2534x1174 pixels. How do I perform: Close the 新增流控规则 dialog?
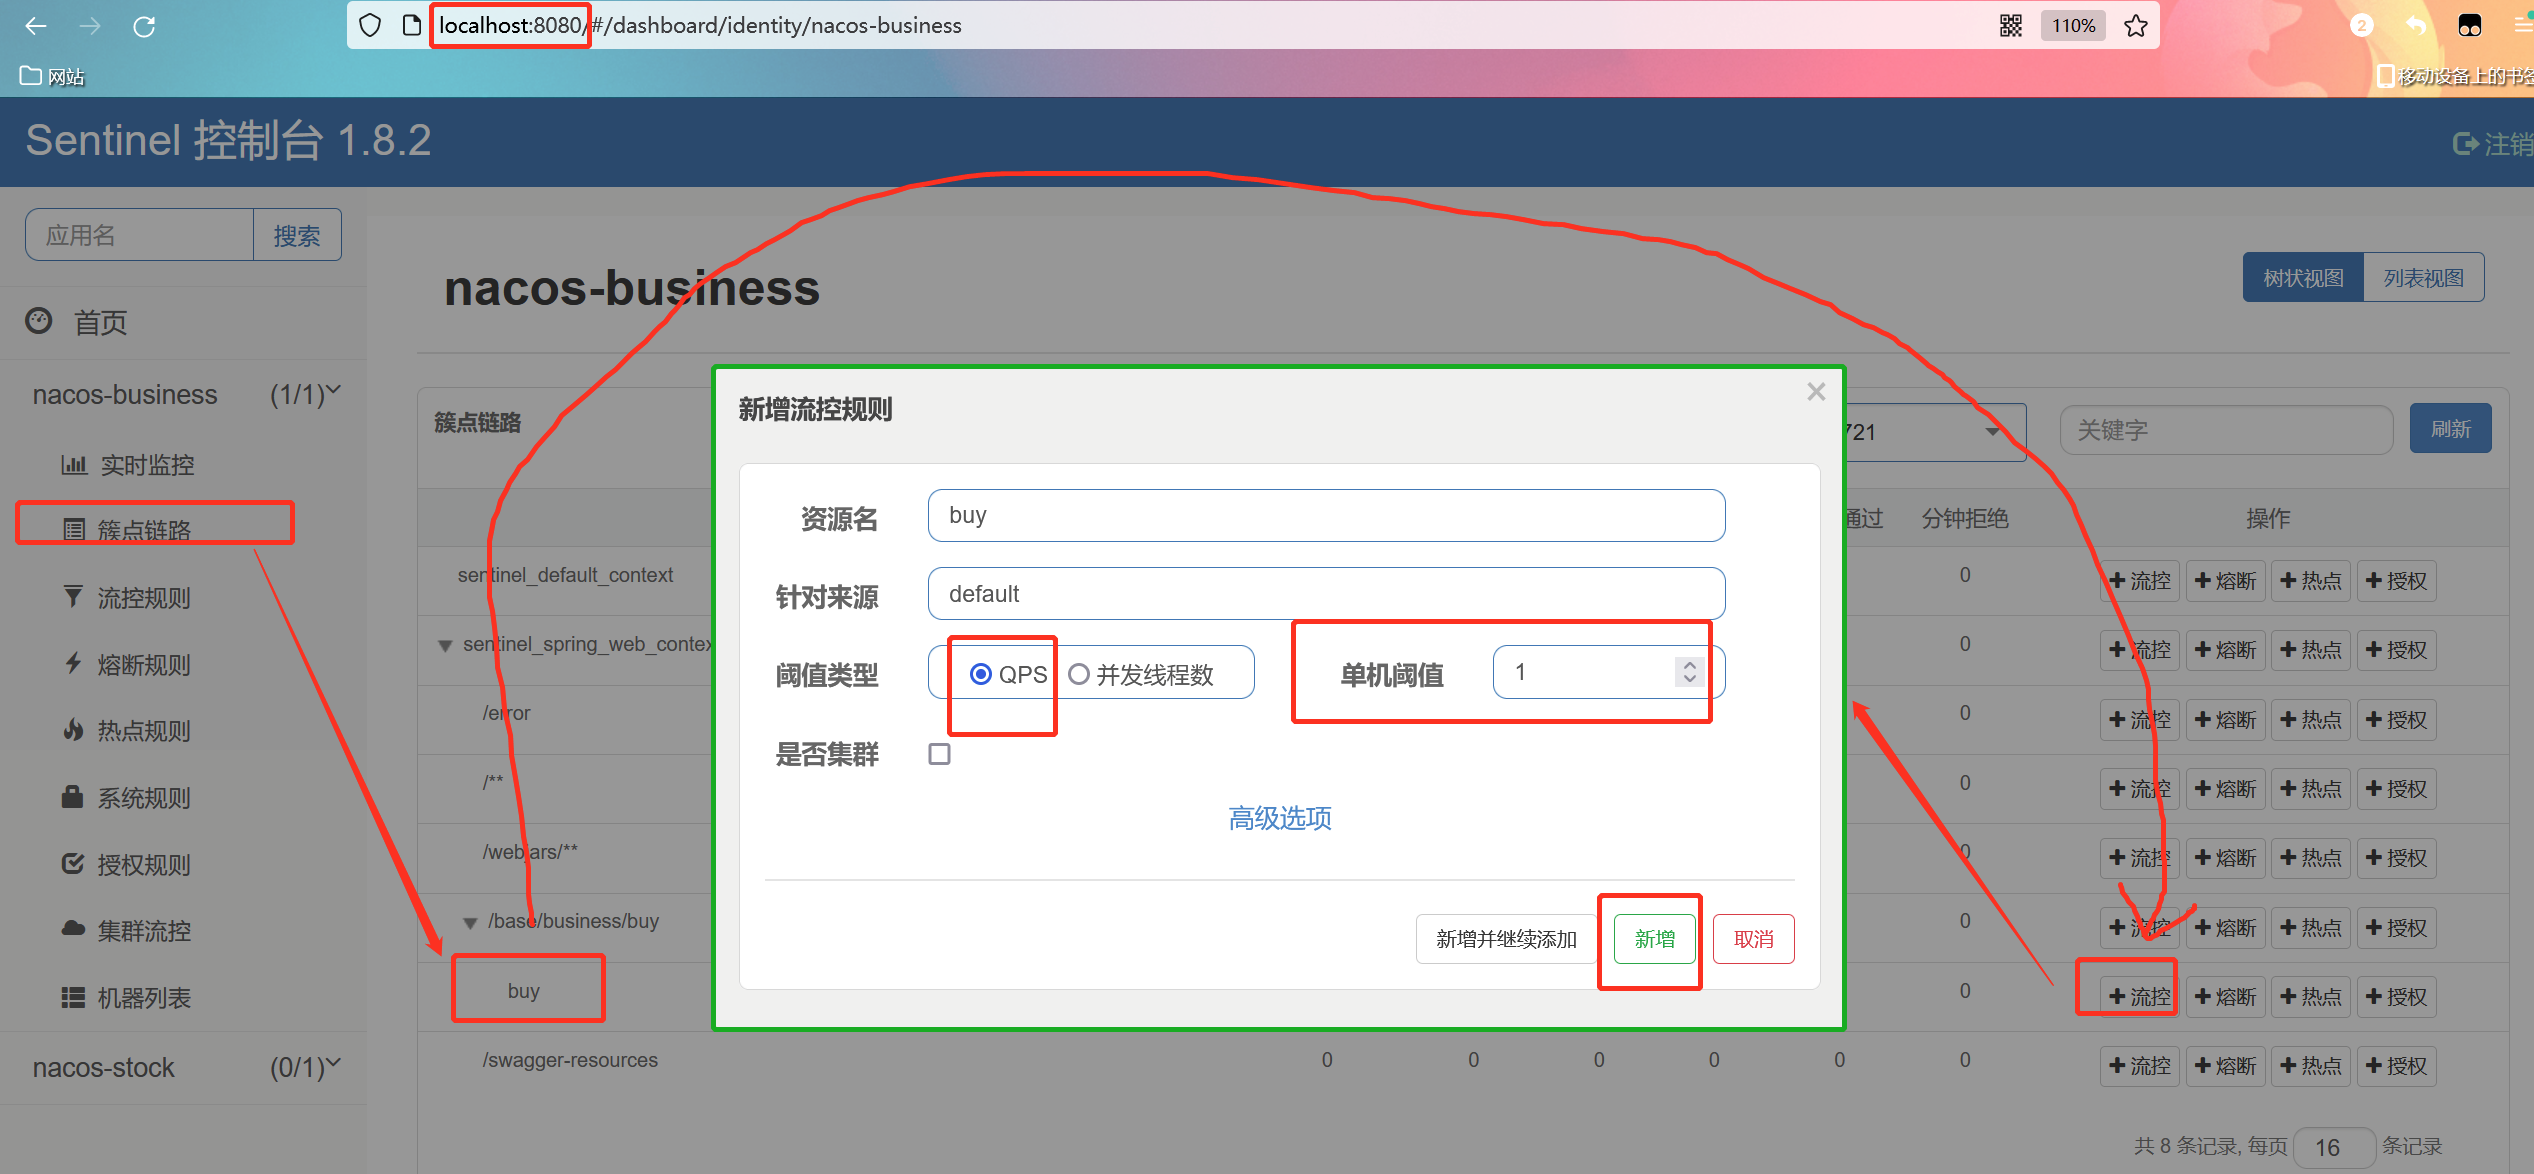click(x=1816, y=392)
